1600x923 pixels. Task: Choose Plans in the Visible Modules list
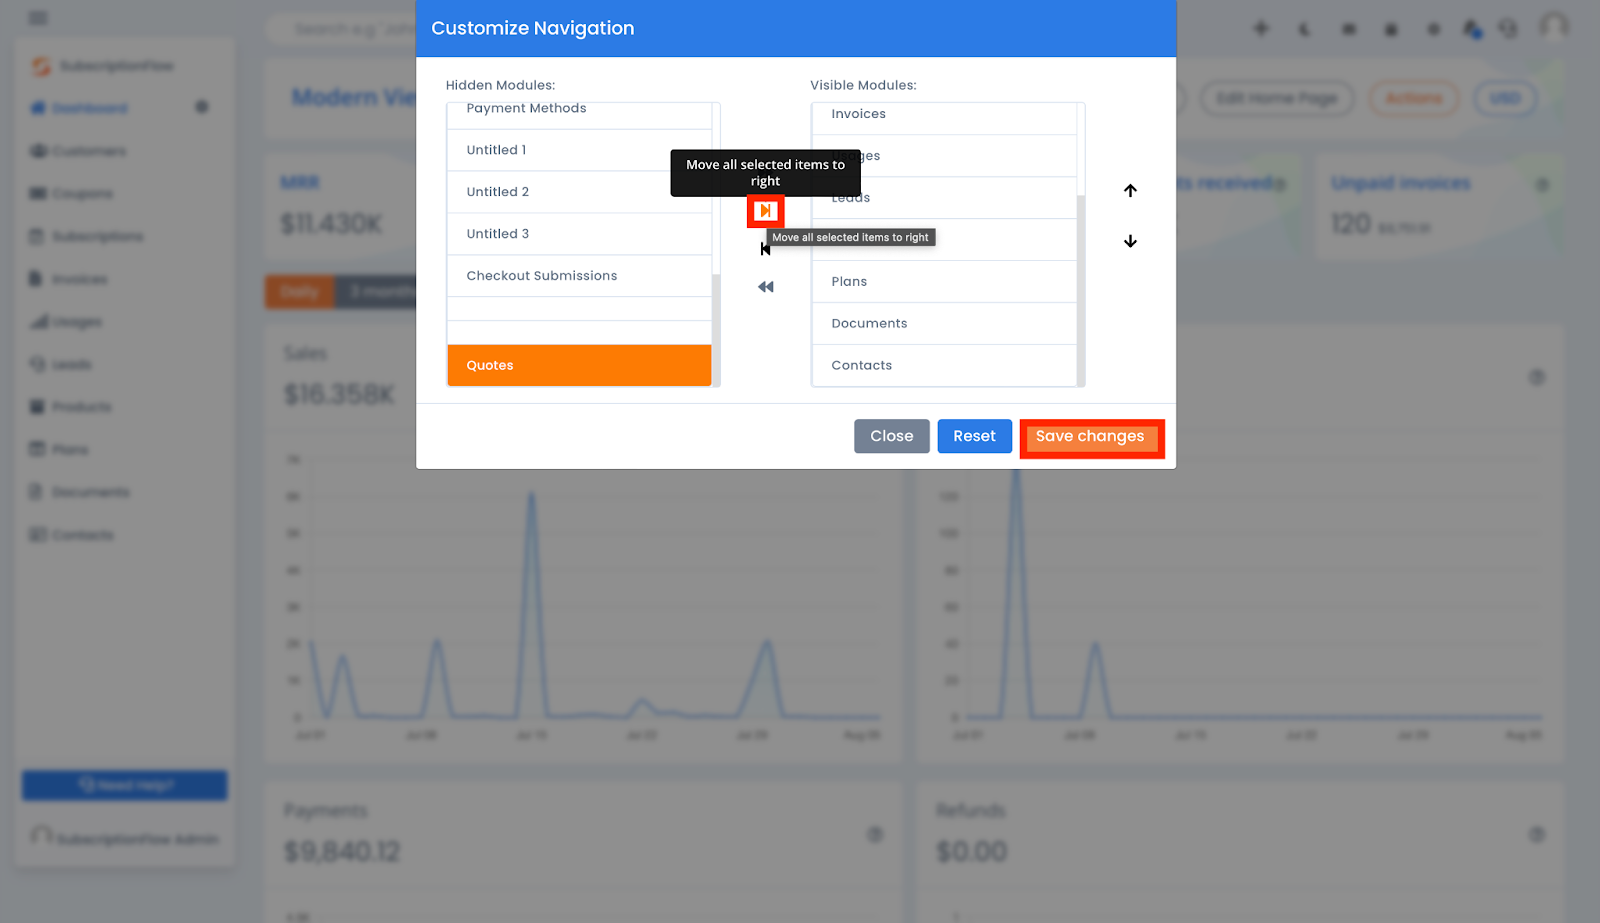[x=943, y=282]
